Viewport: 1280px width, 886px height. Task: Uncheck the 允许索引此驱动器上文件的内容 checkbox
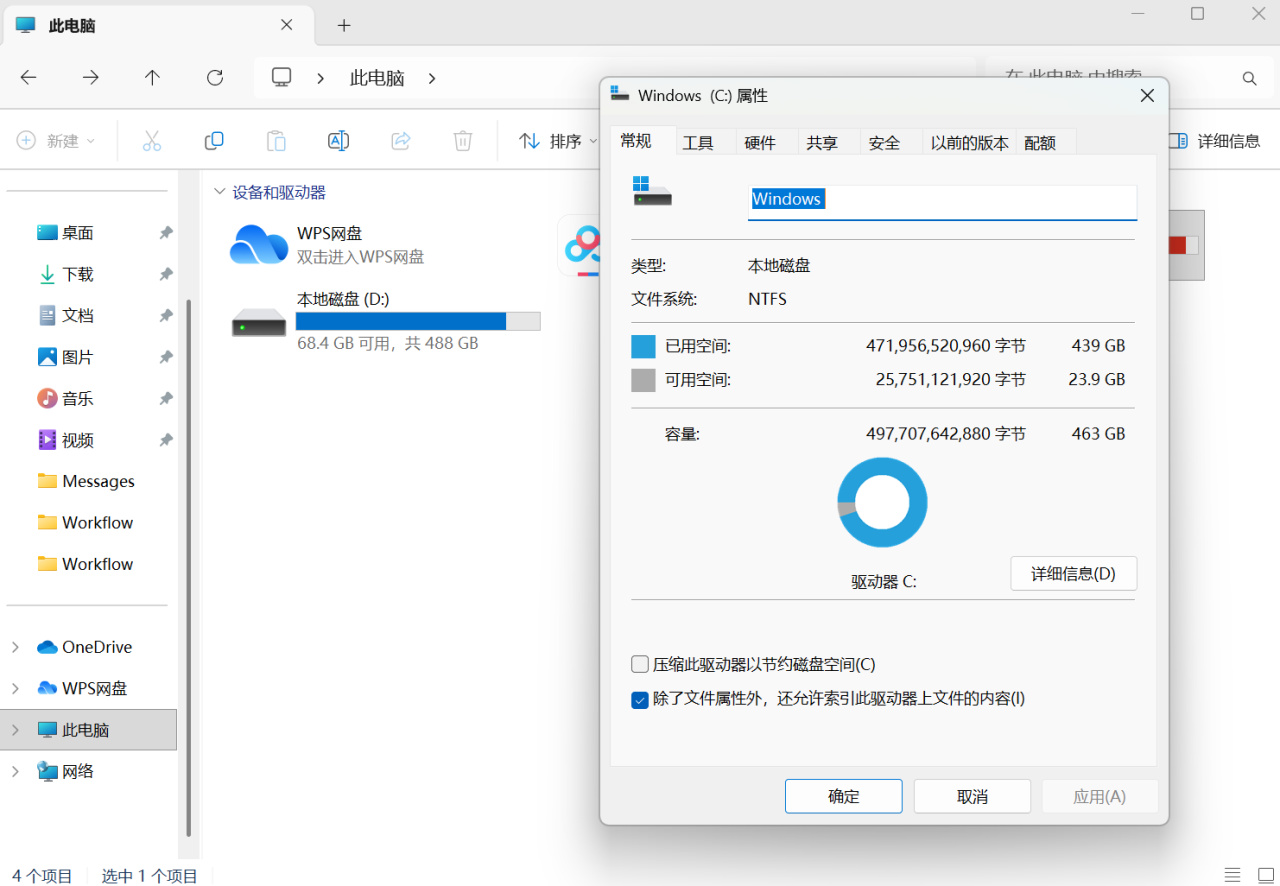pos(640,700)
